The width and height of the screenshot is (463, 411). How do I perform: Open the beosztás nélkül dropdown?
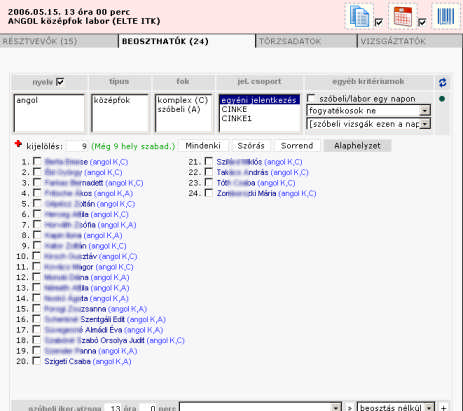click(396, 407)
